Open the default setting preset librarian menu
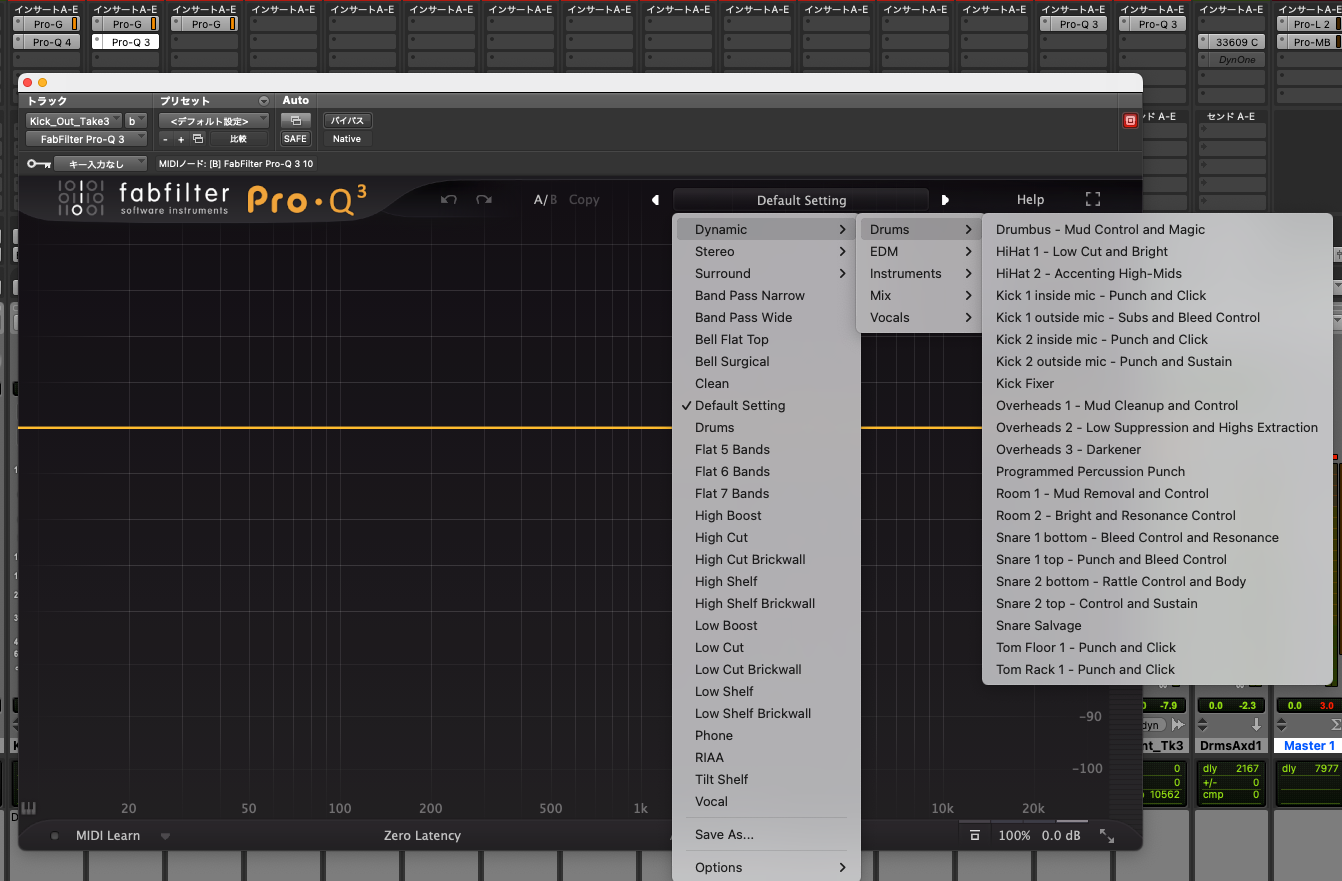 (x=214, y=121)
